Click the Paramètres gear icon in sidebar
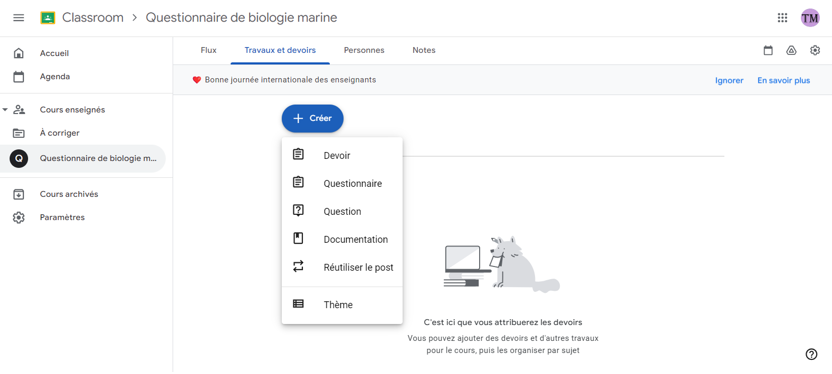Image resolution: width=832 pixels, height=374 pixels. click(x=19, y=218)
